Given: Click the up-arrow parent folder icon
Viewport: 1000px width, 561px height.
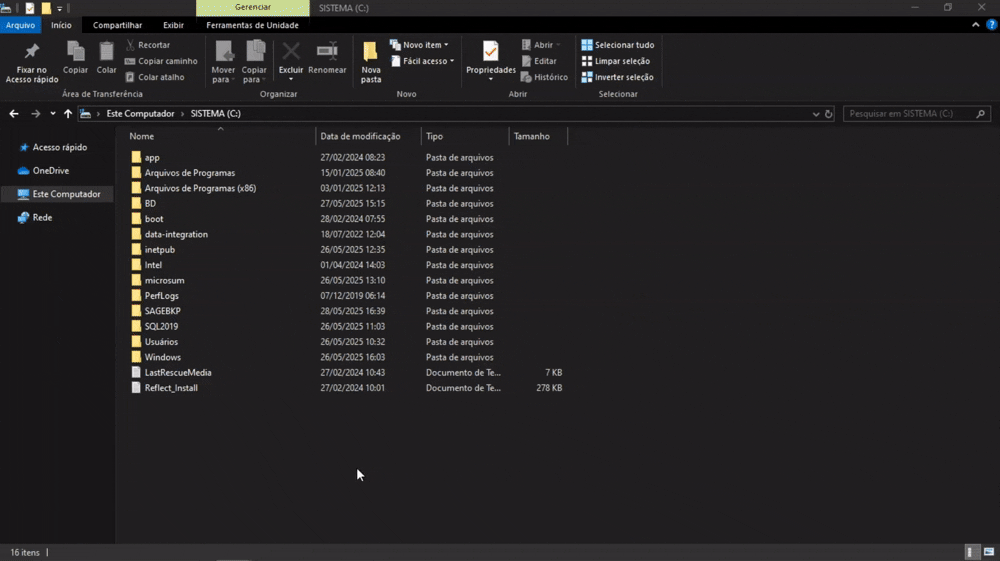Looking at the screenshot, I should click(68, 114).
